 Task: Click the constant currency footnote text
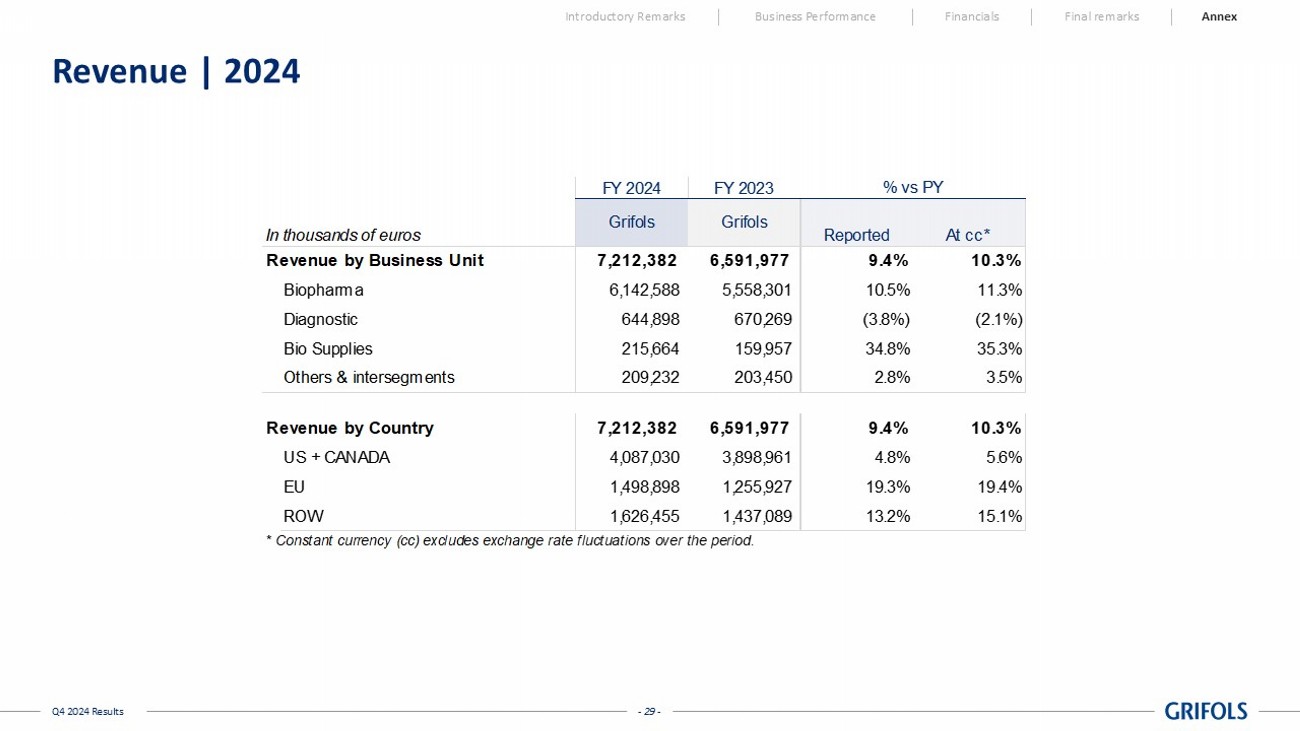[x=509, y=541]
